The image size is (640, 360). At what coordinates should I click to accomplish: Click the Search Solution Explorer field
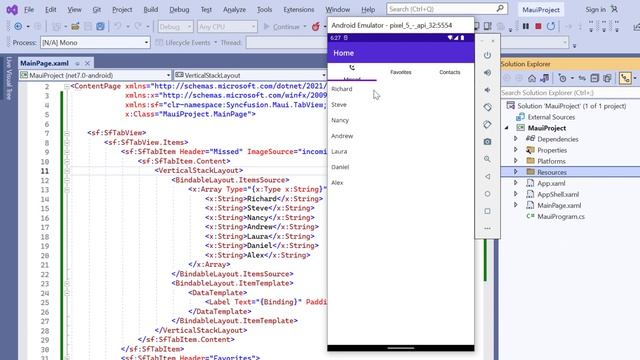click(x=570, y=93)
